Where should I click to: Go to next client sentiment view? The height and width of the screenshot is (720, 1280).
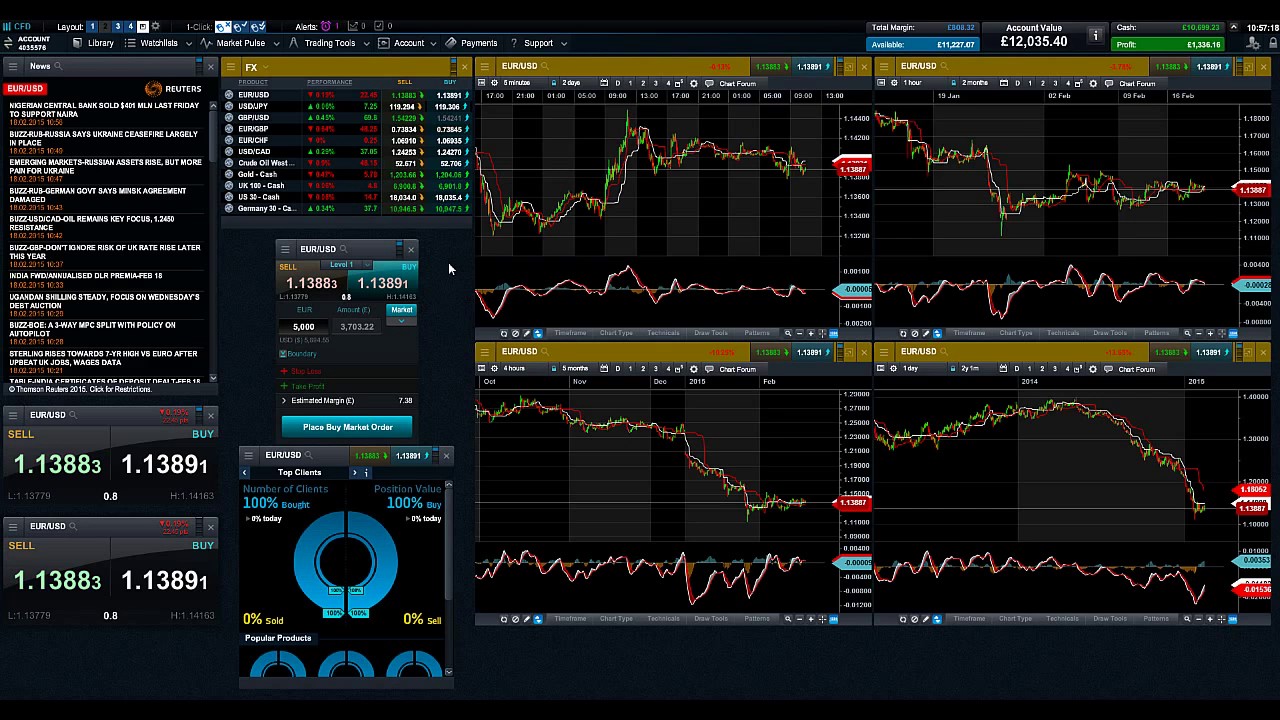(x=354, y=472)
